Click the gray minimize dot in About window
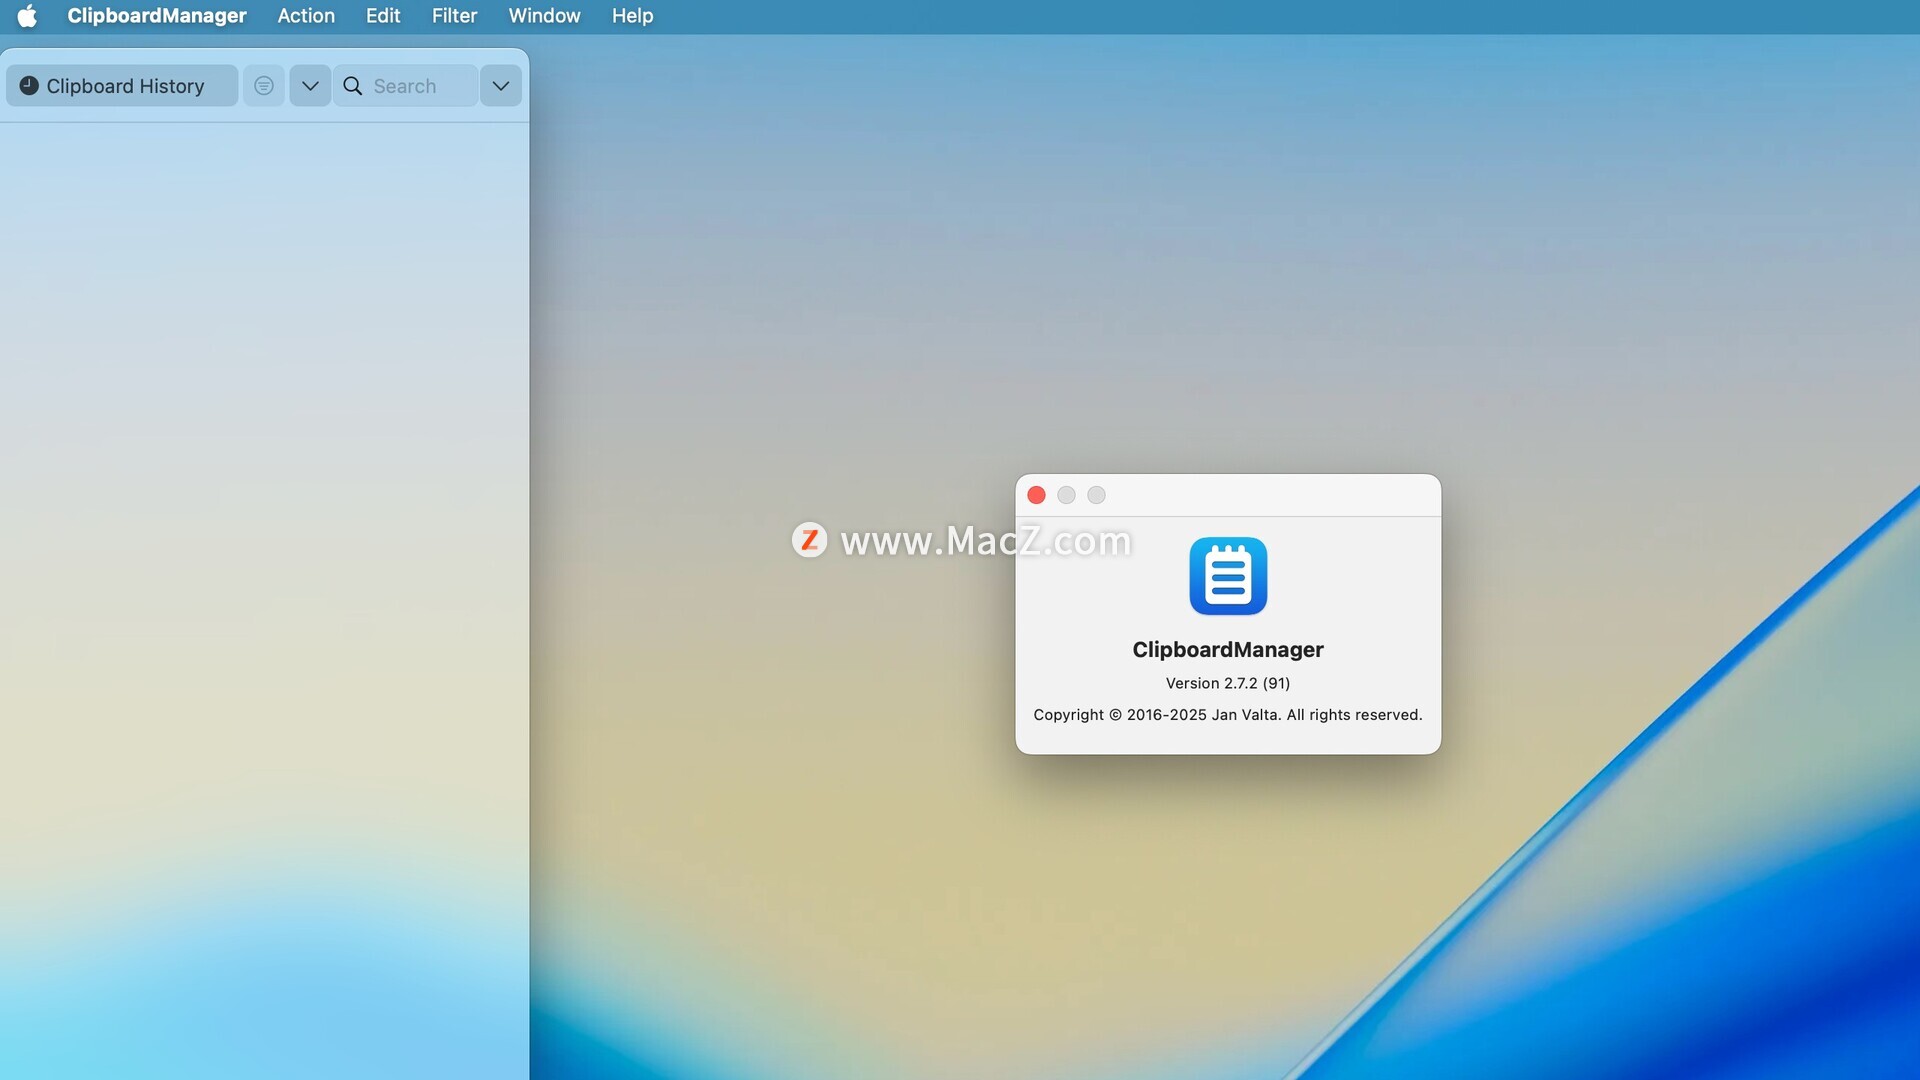 pos(1066,495)
